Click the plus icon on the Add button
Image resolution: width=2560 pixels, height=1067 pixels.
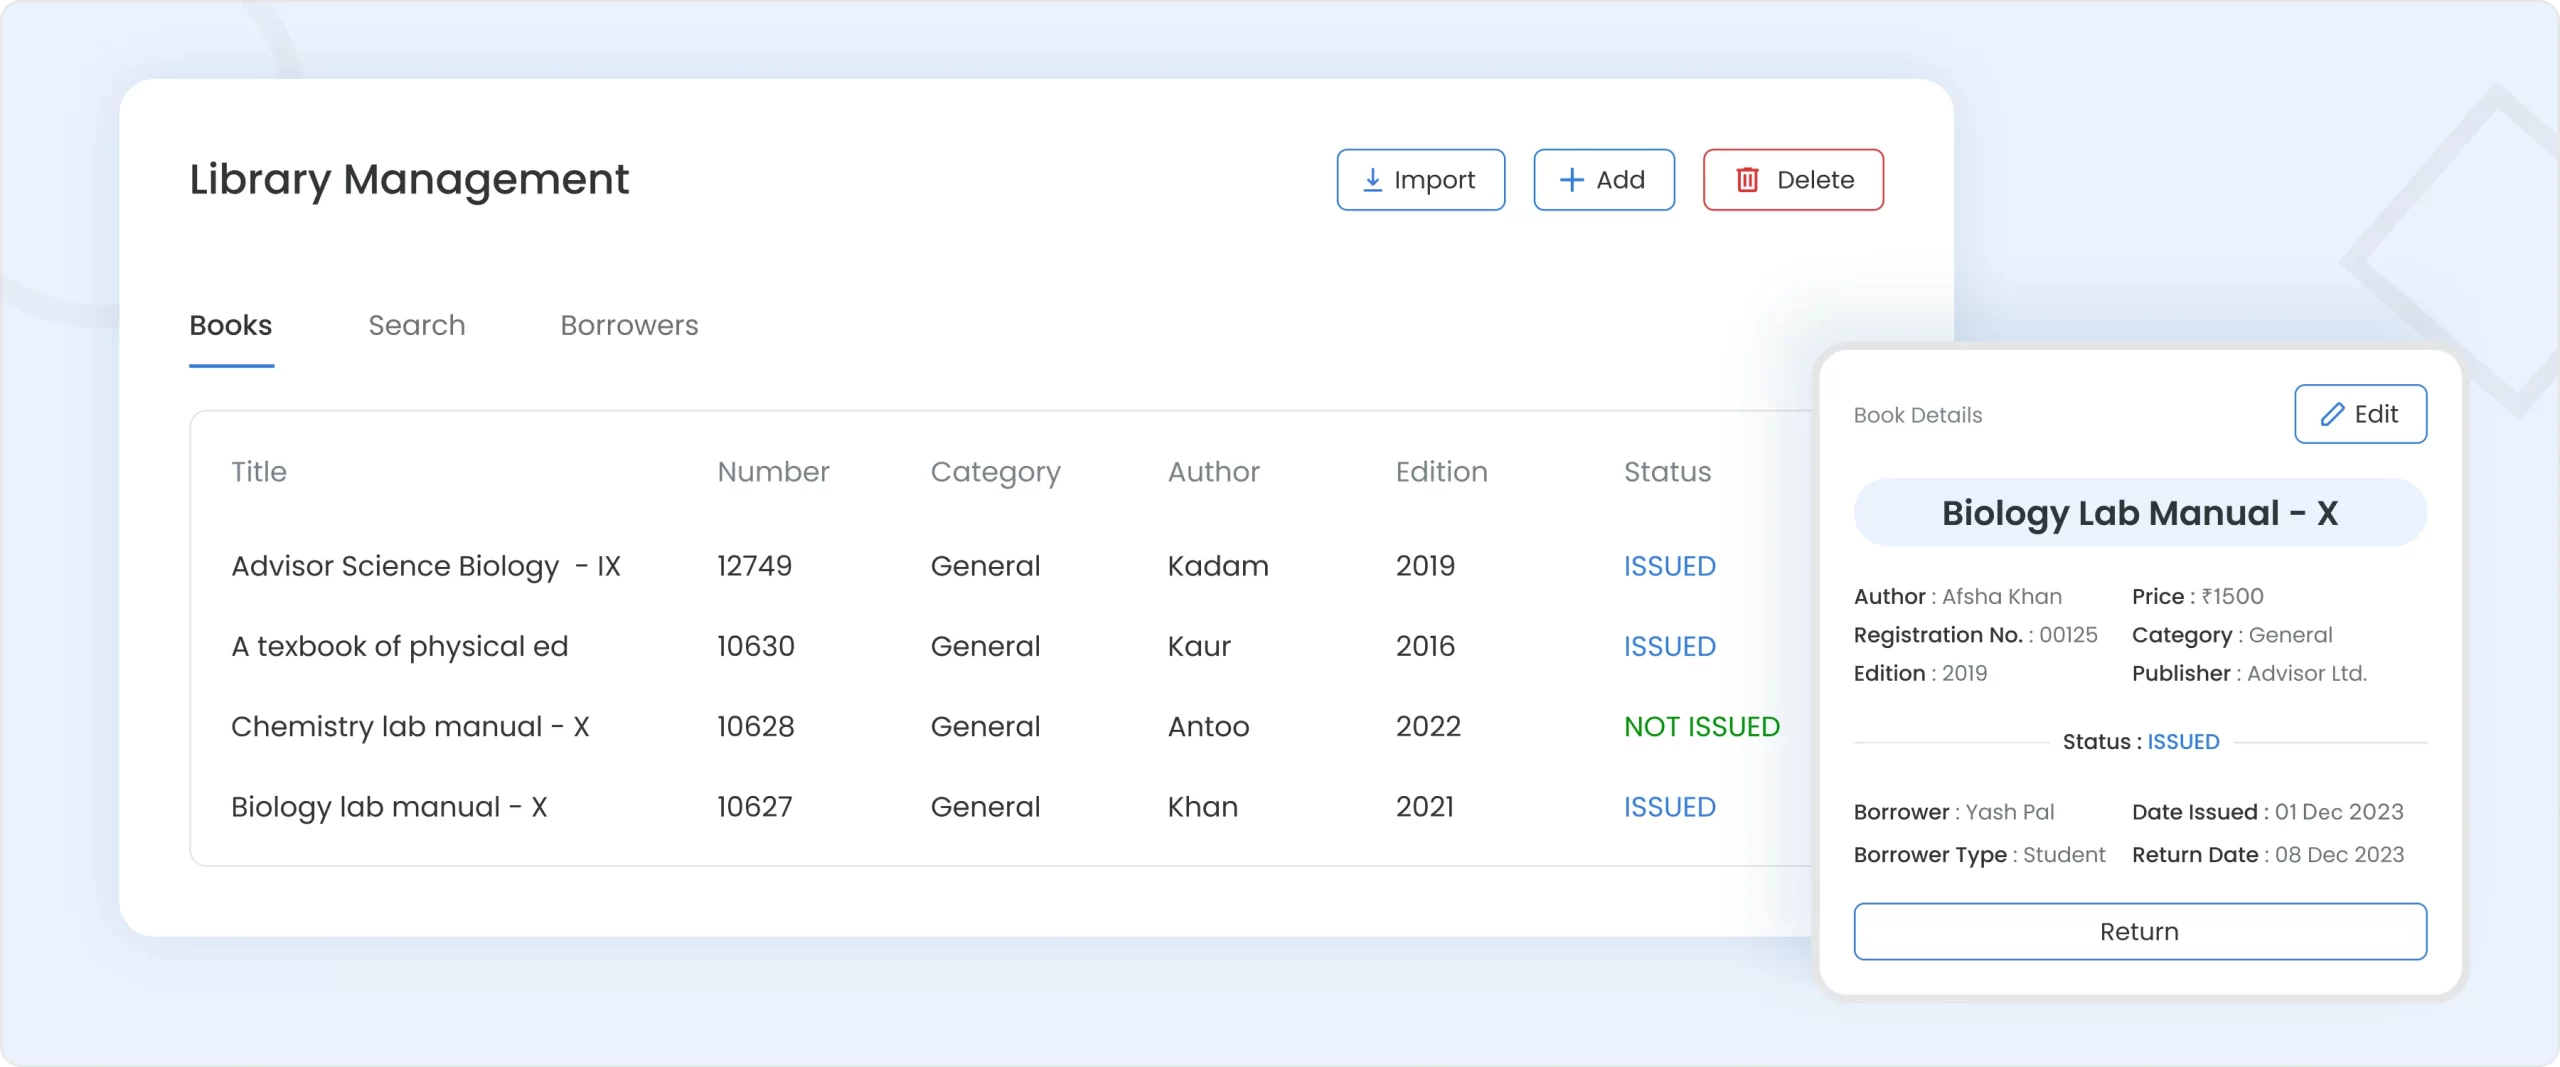[x=1570, y=179]
